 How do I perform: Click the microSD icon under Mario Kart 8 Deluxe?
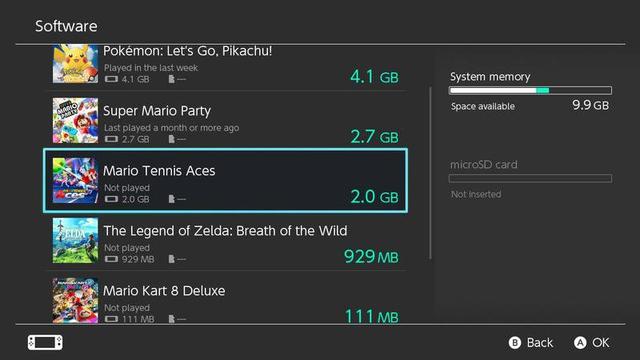click(172, 319)
